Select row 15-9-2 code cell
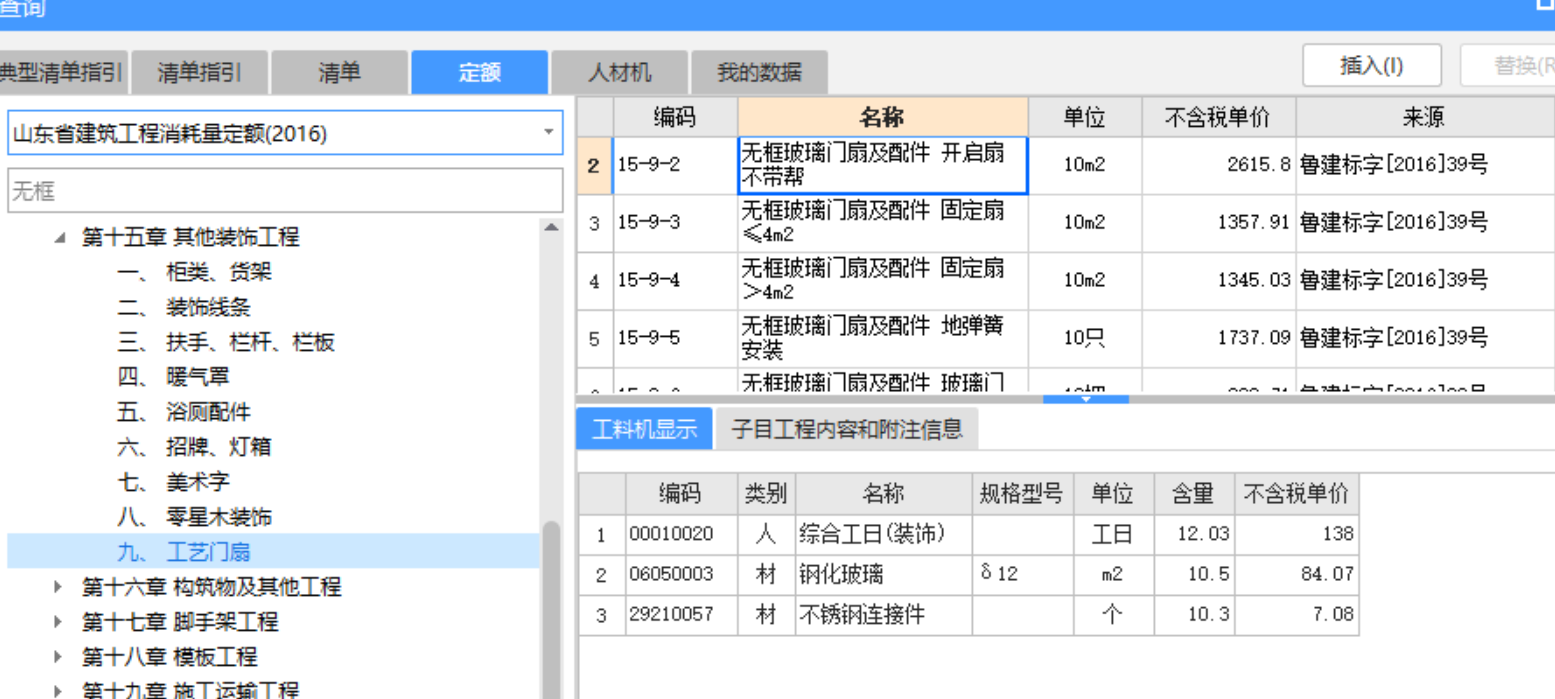Viewport: 1555px width, 699px height. click(675, 166)
